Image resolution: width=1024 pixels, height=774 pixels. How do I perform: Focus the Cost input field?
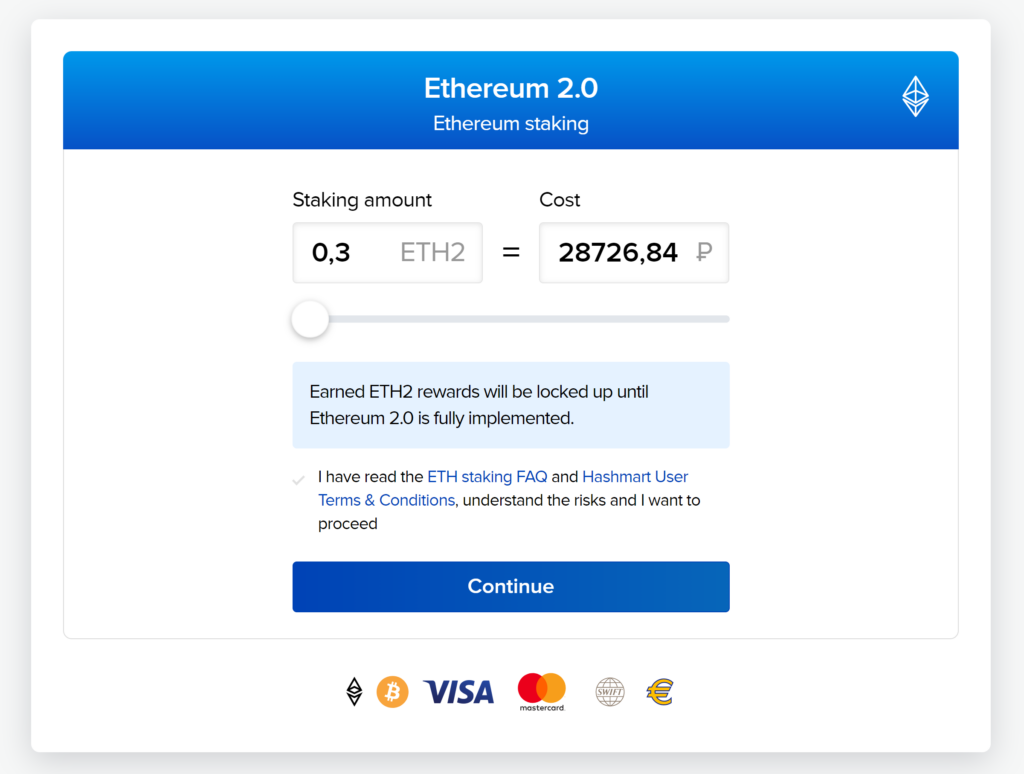(x=633, y=253)
